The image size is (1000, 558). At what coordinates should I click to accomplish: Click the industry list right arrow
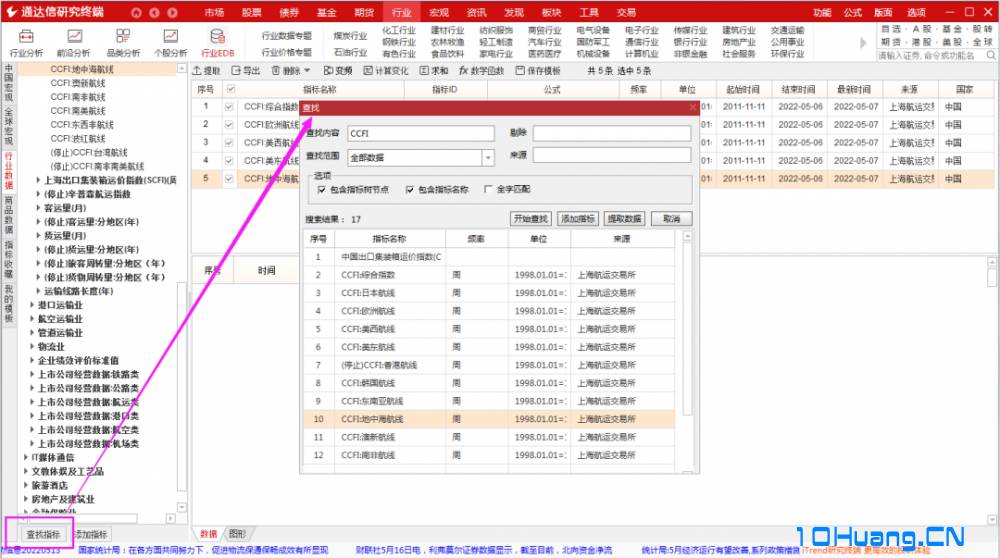coord(863,43)
